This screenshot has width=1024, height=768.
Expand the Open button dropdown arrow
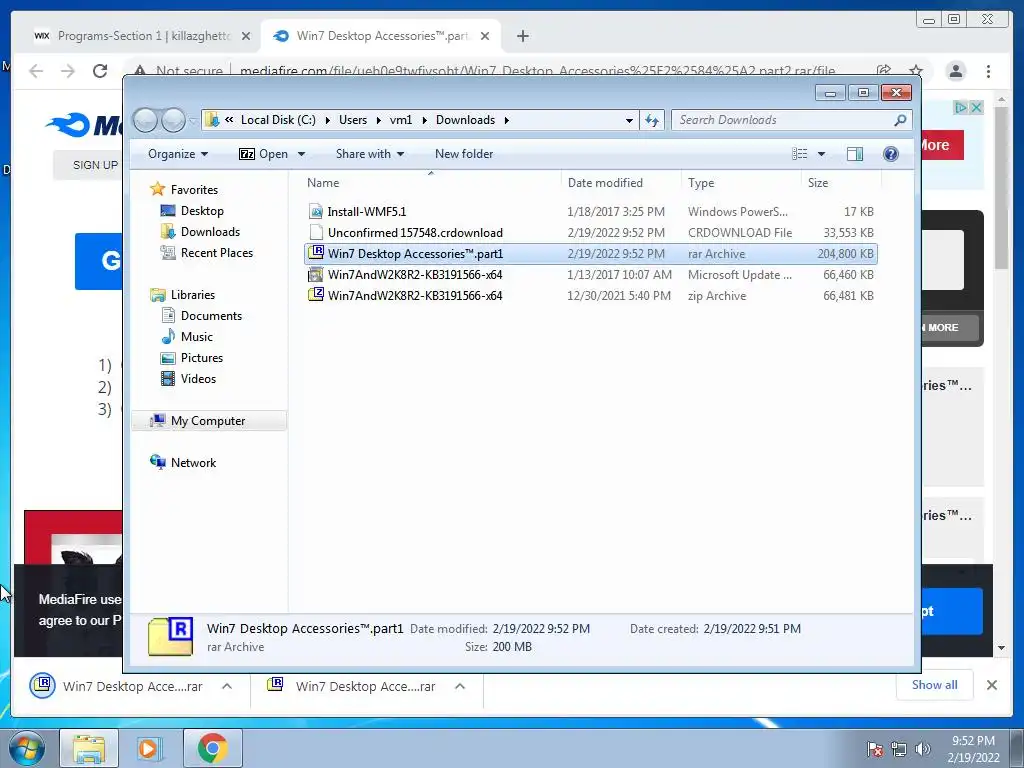301,154
